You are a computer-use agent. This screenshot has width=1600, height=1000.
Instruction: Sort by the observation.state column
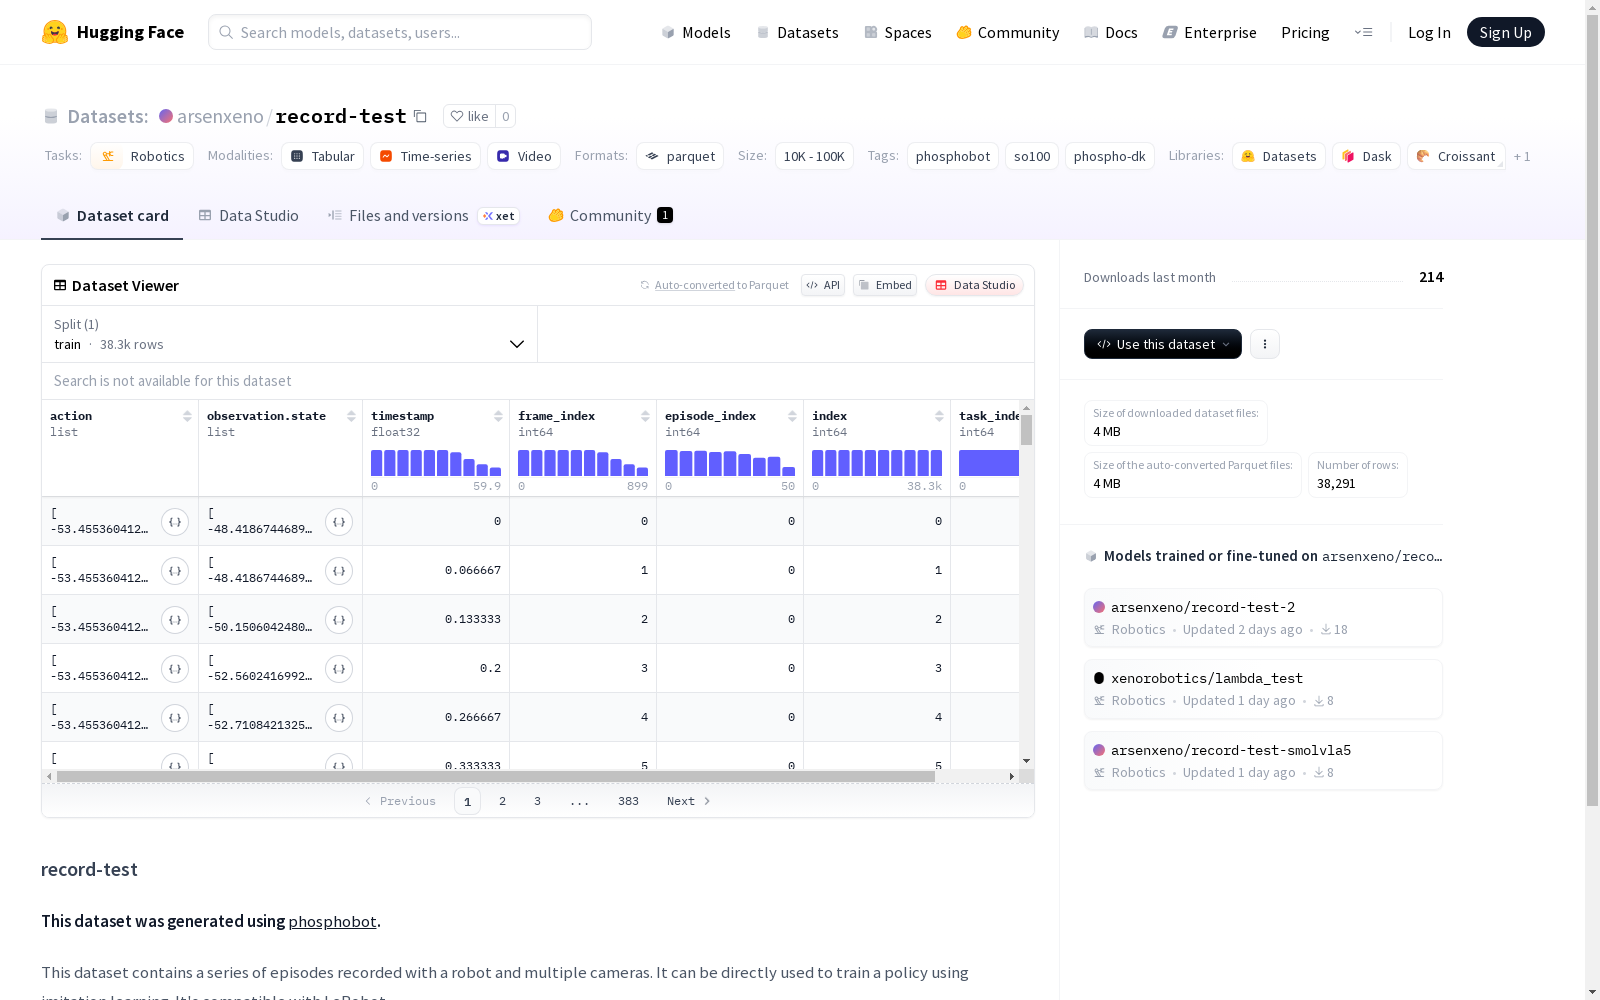(x=351, y=416)
